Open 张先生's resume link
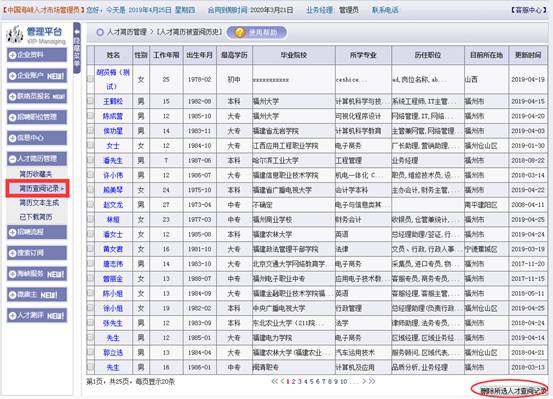 (113, 323)
